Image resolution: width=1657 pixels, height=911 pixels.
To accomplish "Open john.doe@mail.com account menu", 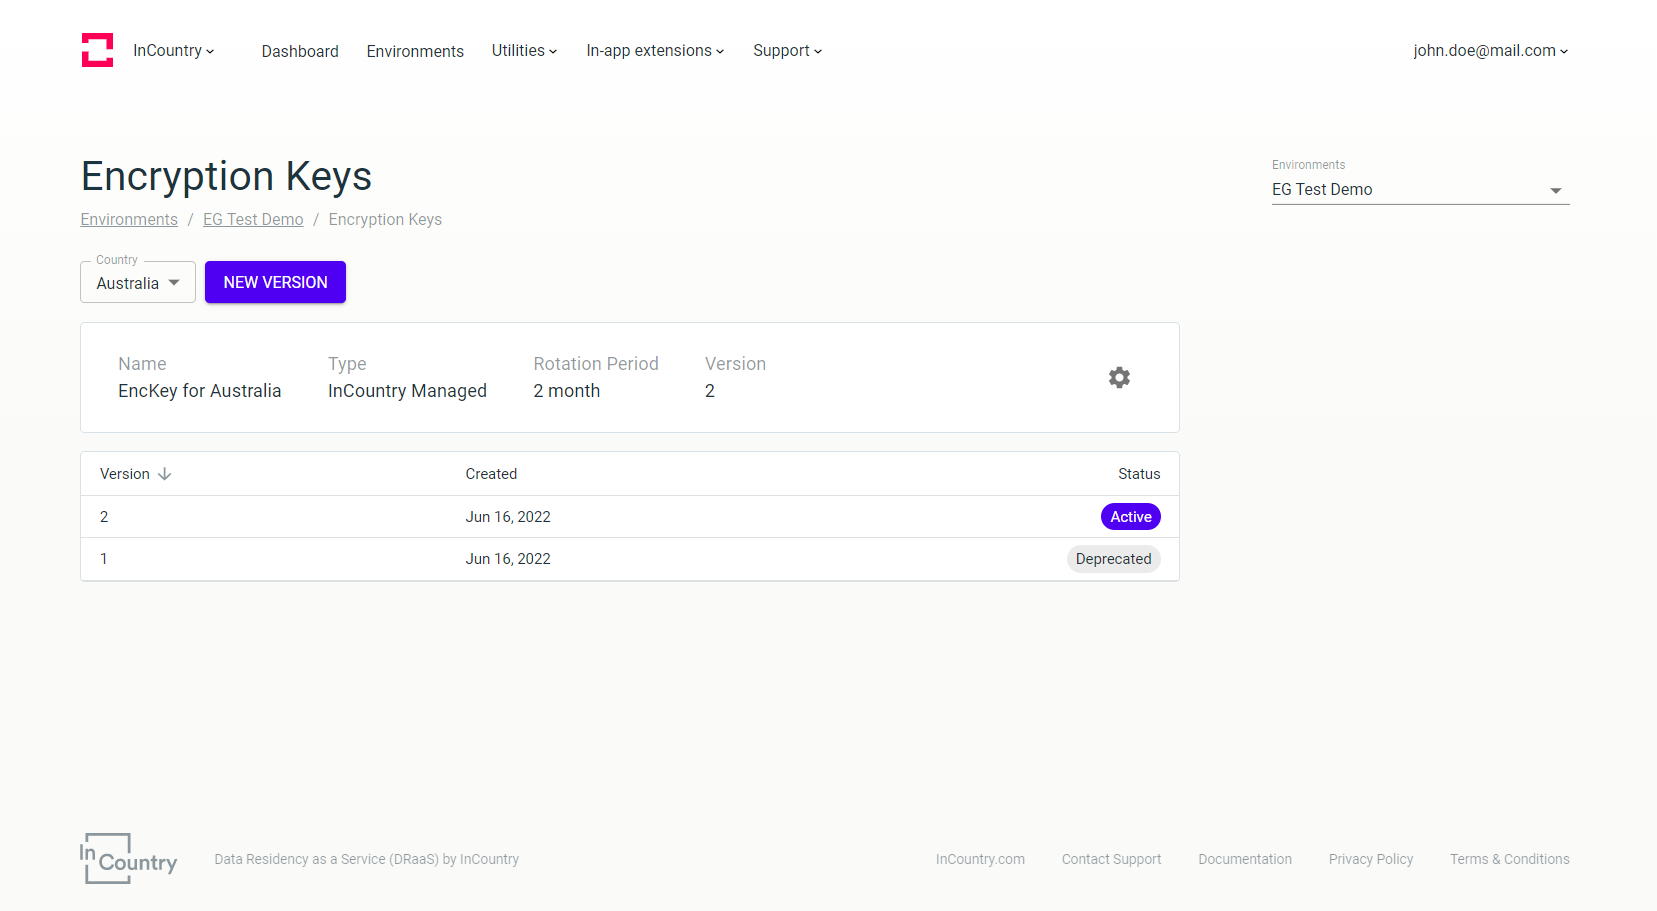I will pos(1490,51).
